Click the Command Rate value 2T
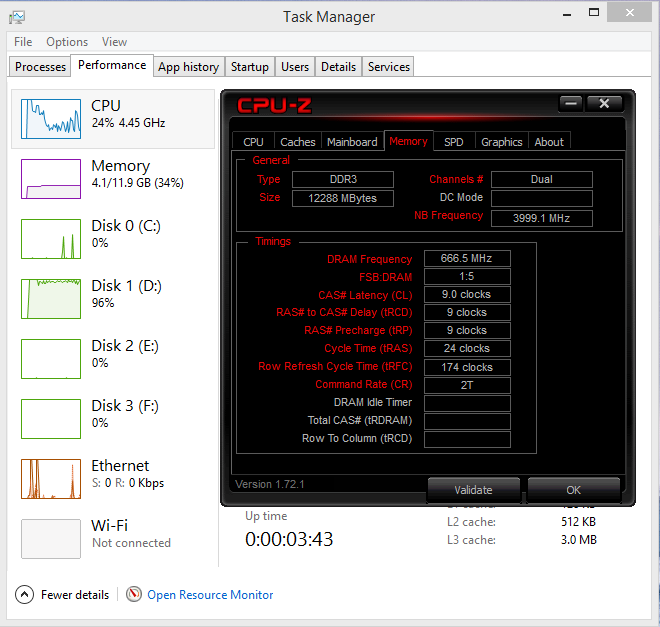The height and width of the screenshot is (627, 660). (467, 385)
